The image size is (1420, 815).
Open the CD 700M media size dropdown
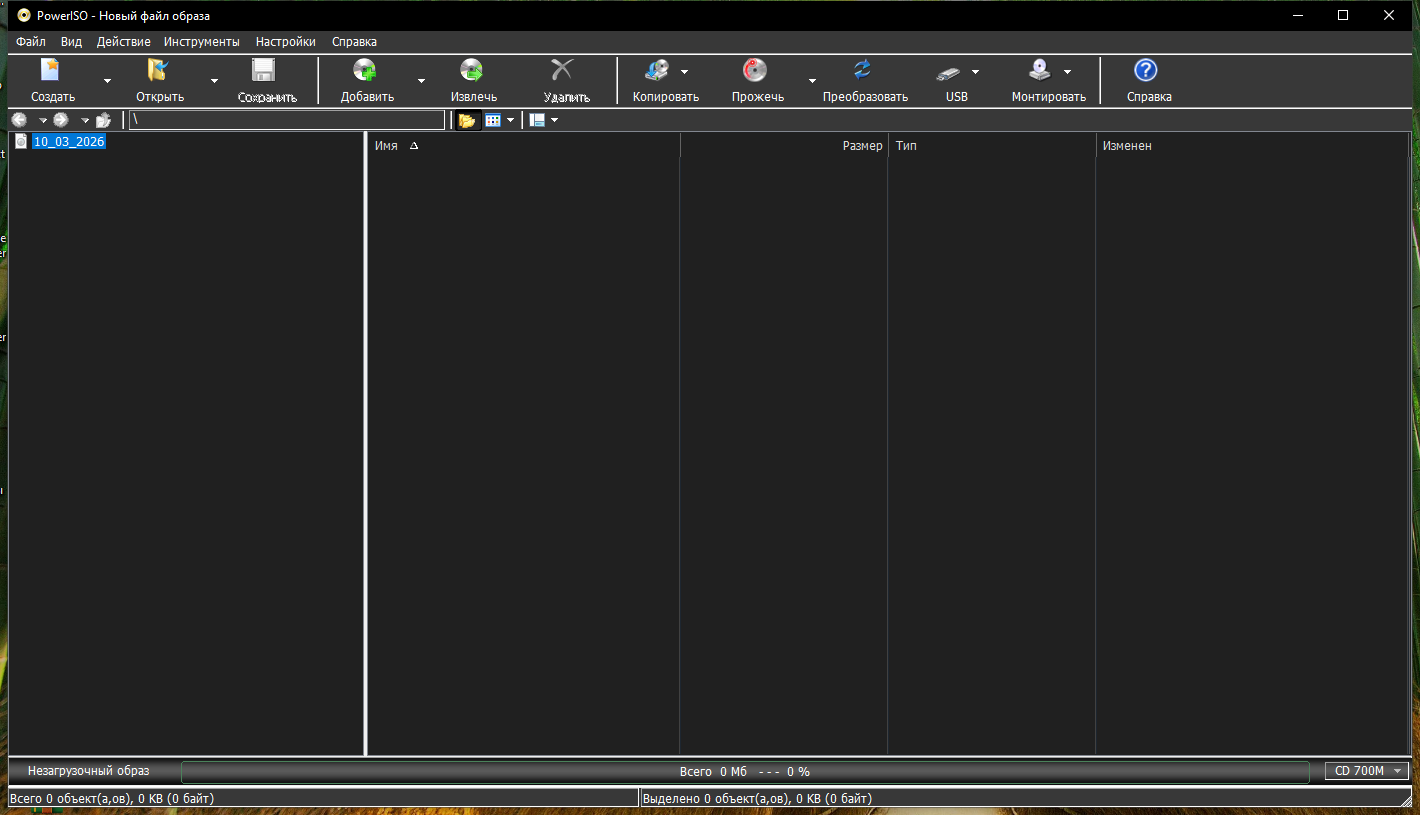(x=1366, y=771)
